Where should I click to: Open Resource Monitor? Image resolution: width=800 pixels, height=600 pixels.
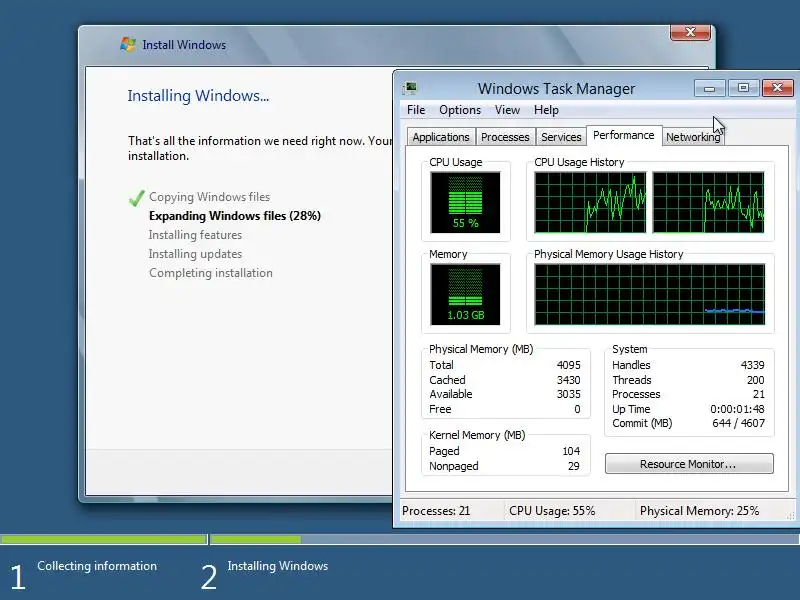tap(689, 464)
